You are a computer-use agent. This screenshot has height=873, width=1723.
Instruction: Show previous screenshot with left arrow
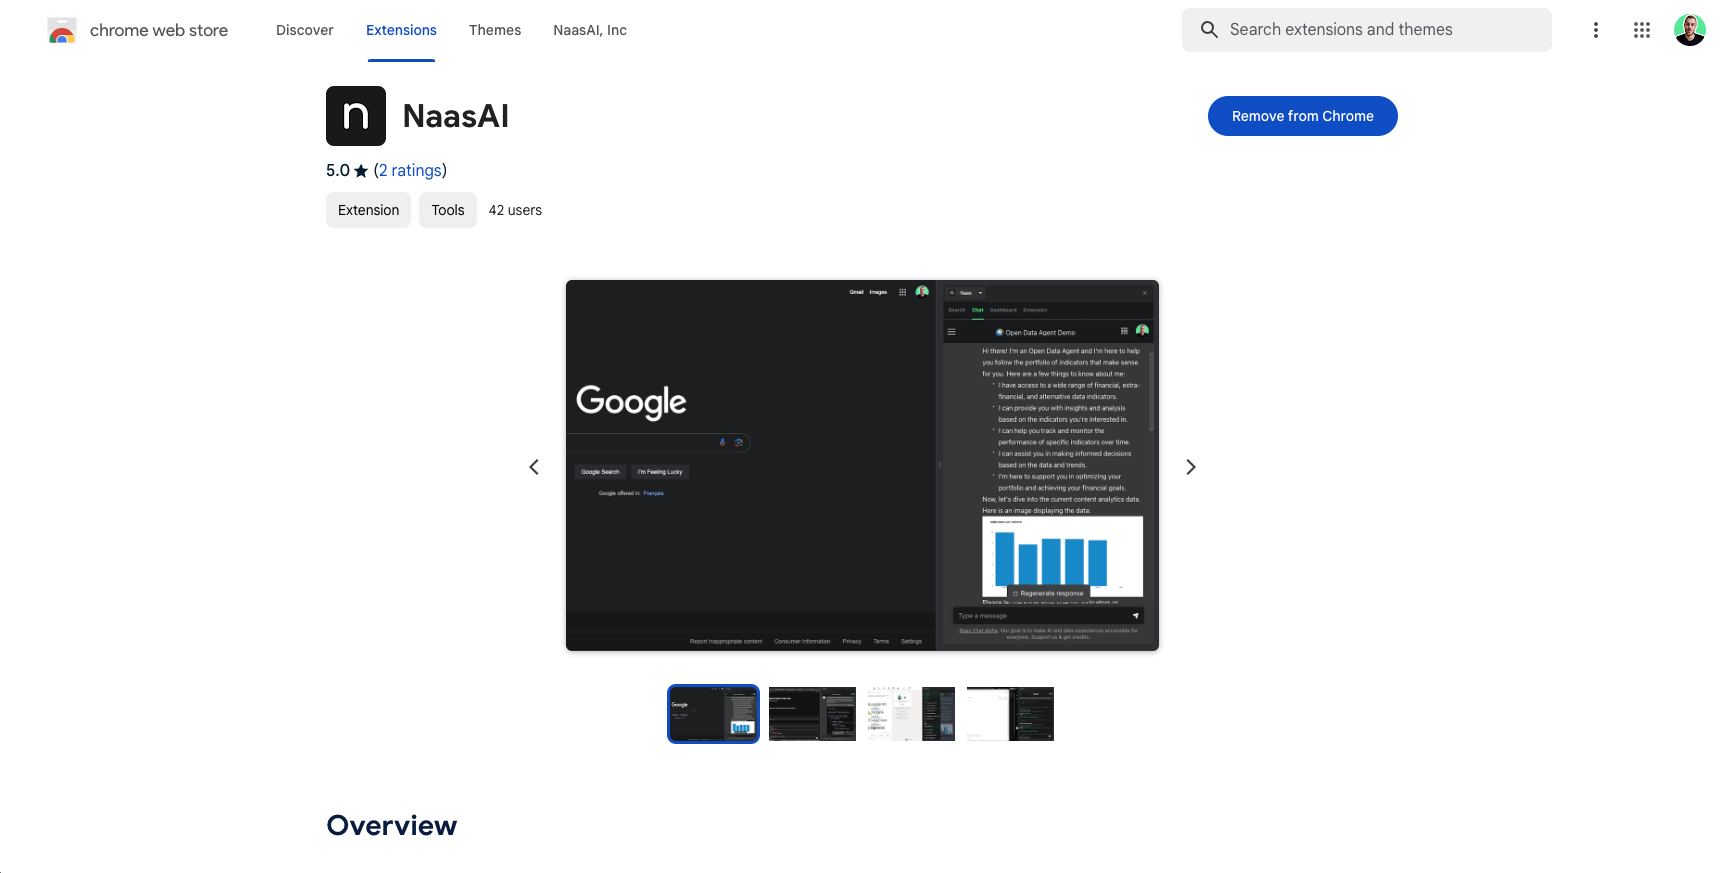coord(534,467)
